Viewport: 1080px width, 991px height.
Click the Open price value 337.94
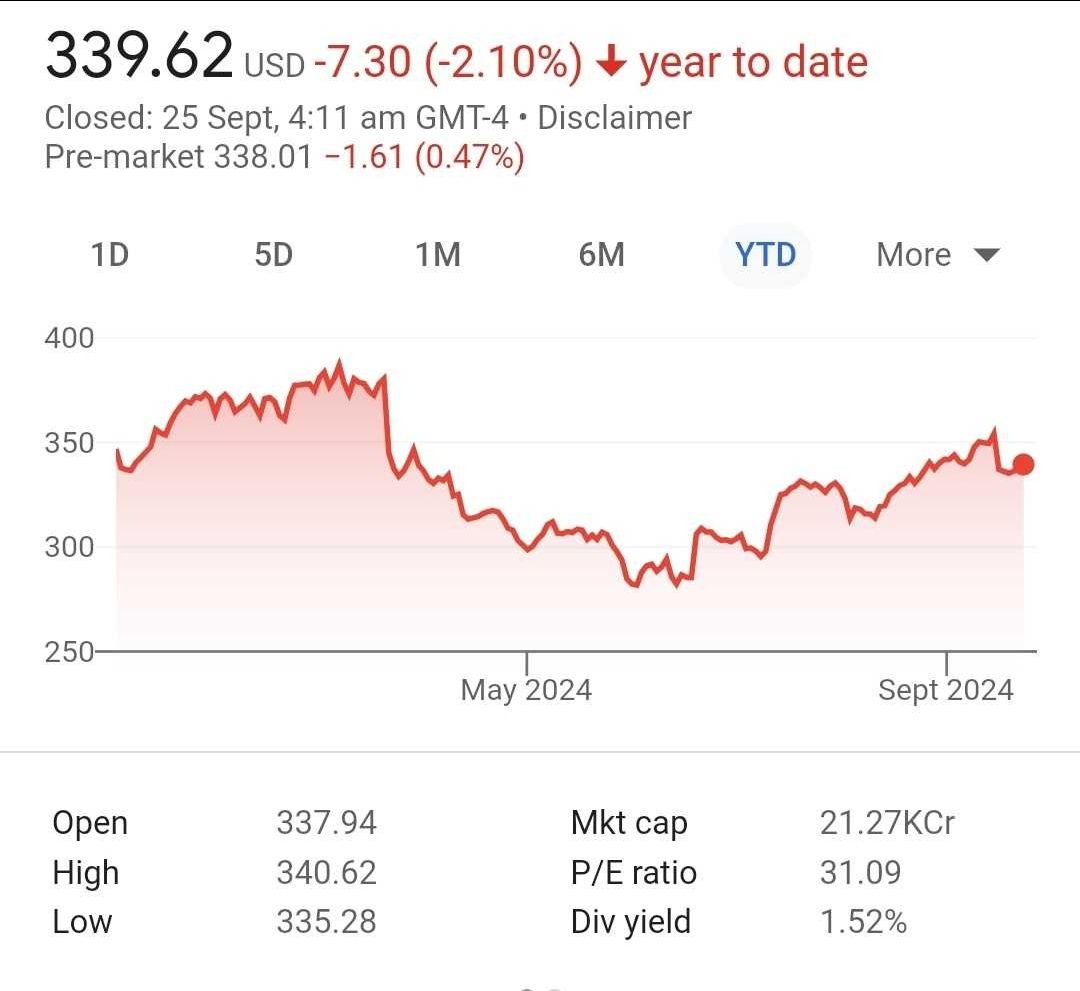coord(326,823)
